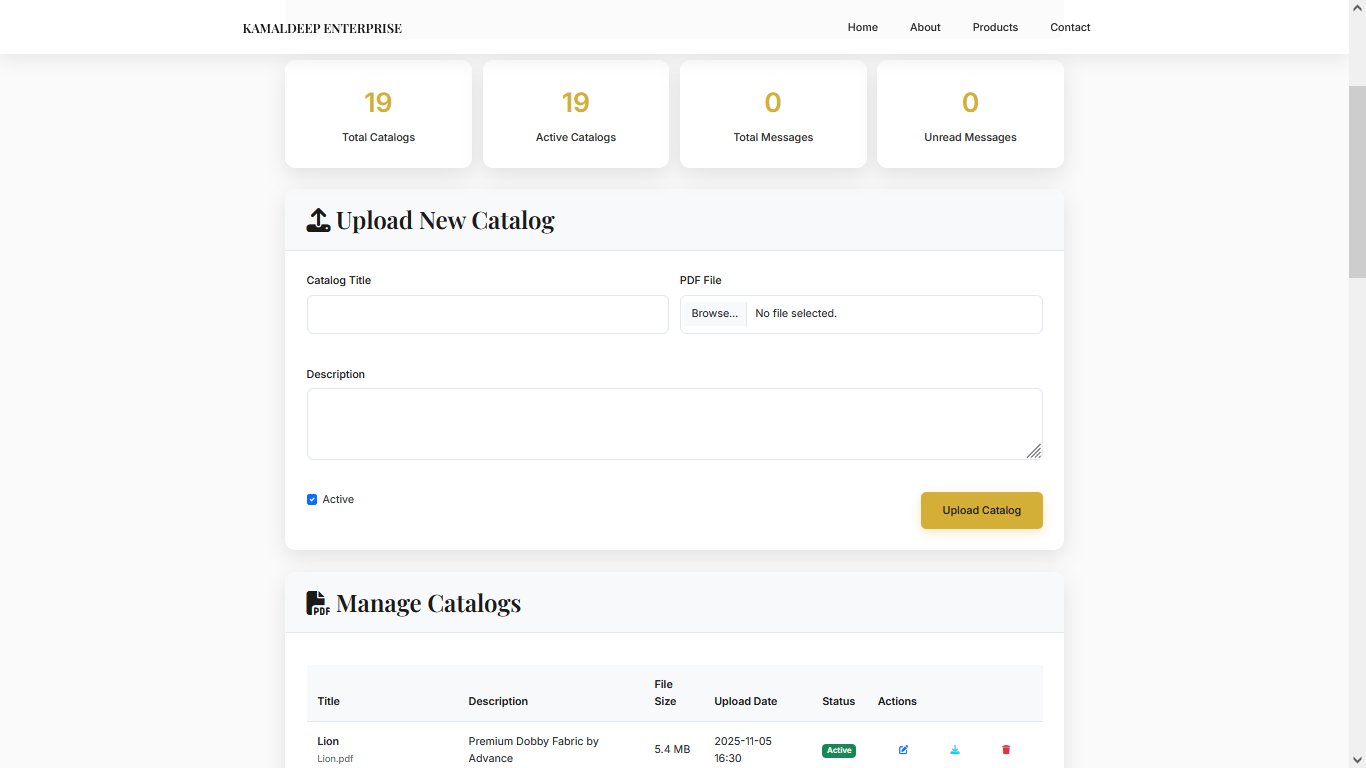Click the 5.4 MB file size cell
The image size is (1366, 768).
pyautogui.click(x=672, y=749)
